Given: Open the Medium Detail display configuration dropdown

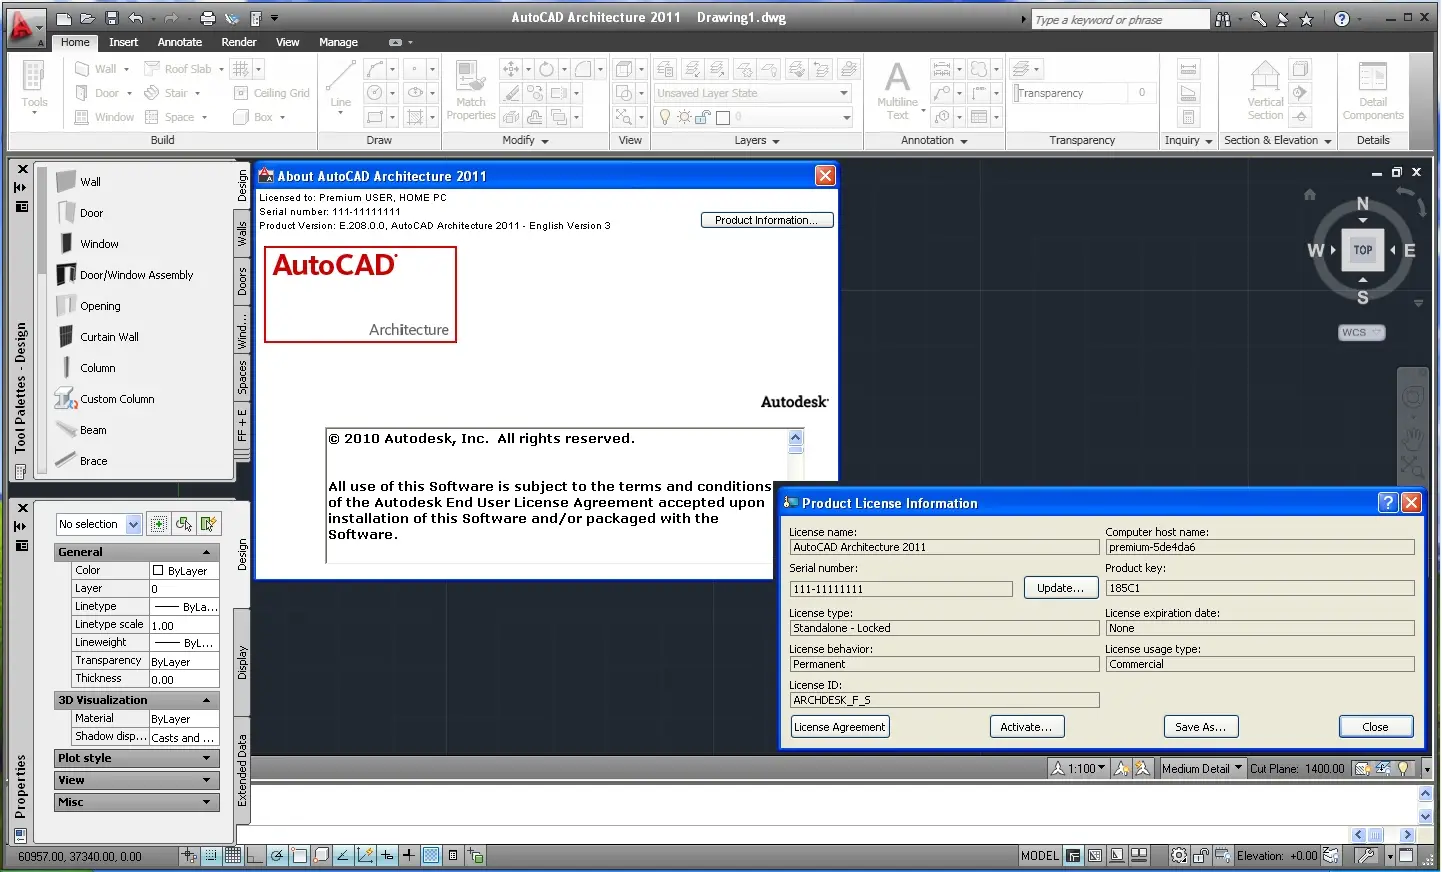Looking at the screenshot, I should pyautogui.click(x=1202, y=769).
